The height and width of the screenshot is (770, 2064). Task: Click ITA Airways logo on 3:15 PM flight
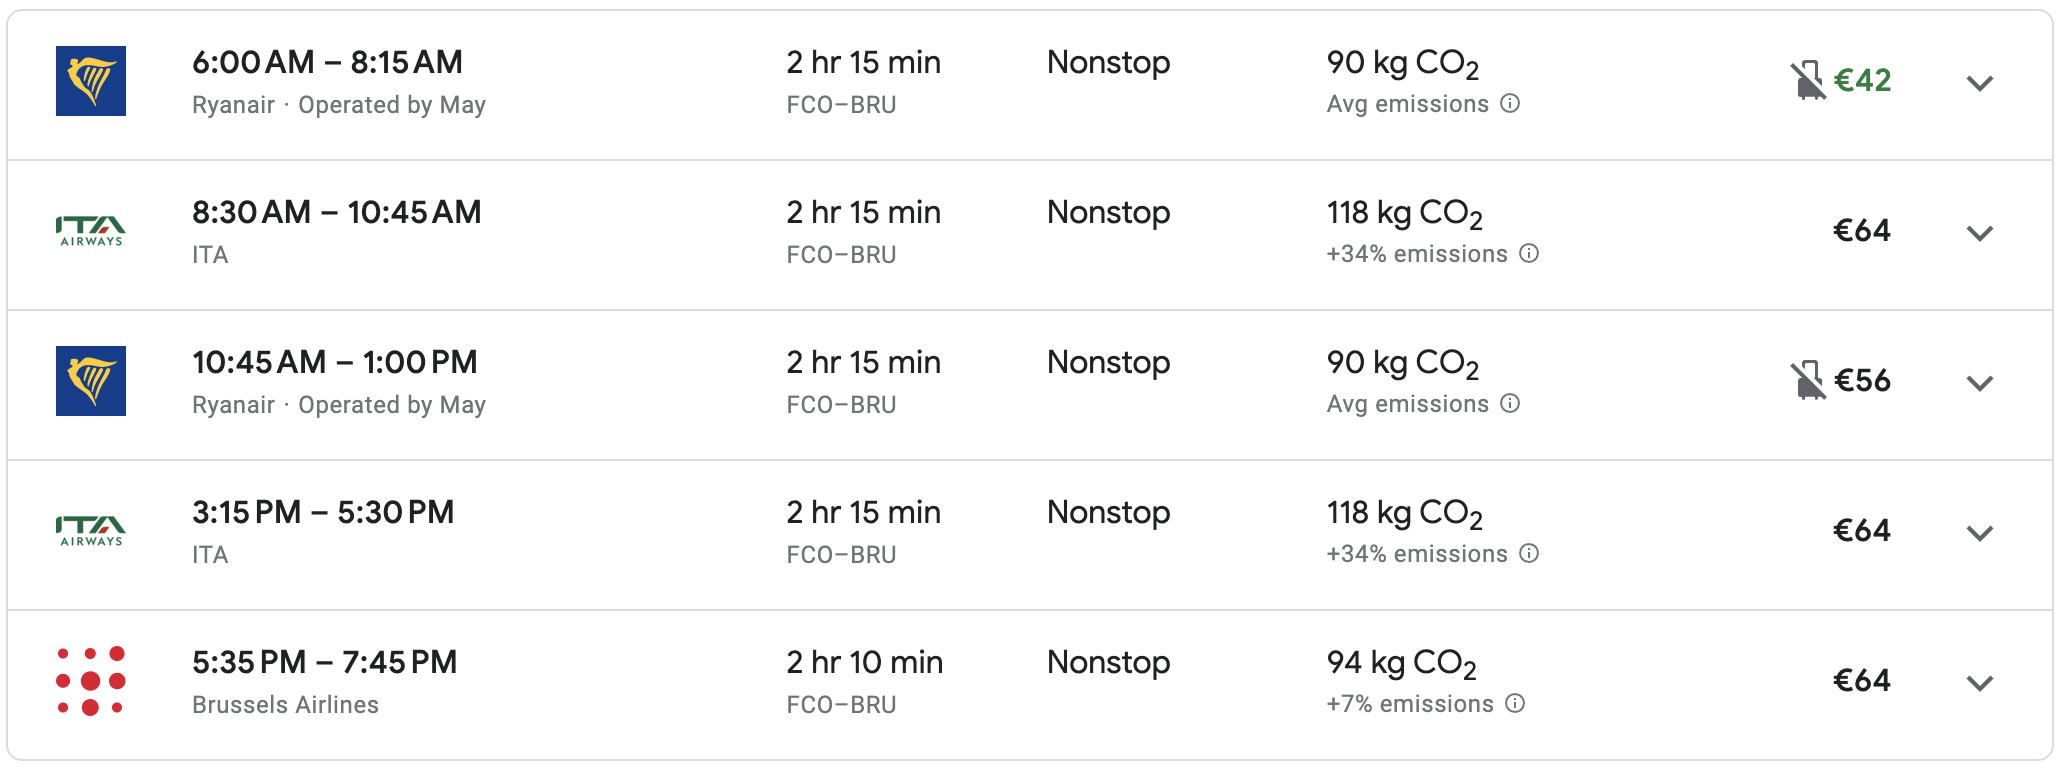tap(91, 531)
